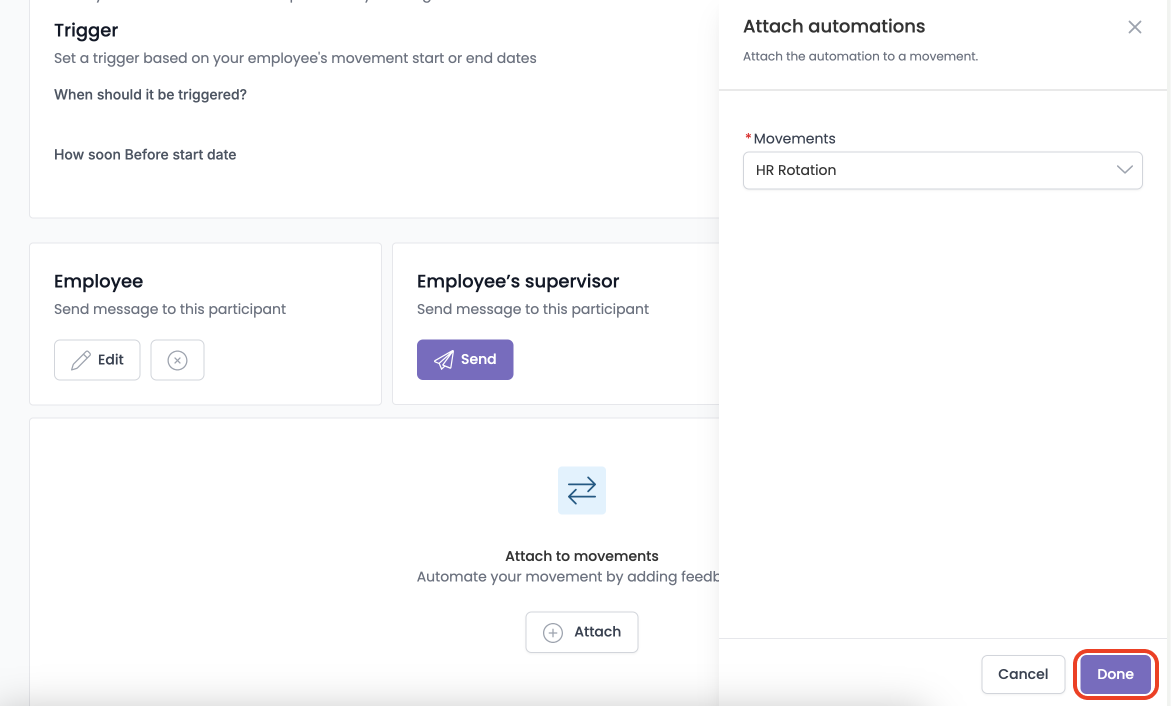Edit the Employee message
The image size is (1171, 706).
[x=97, y=360]
